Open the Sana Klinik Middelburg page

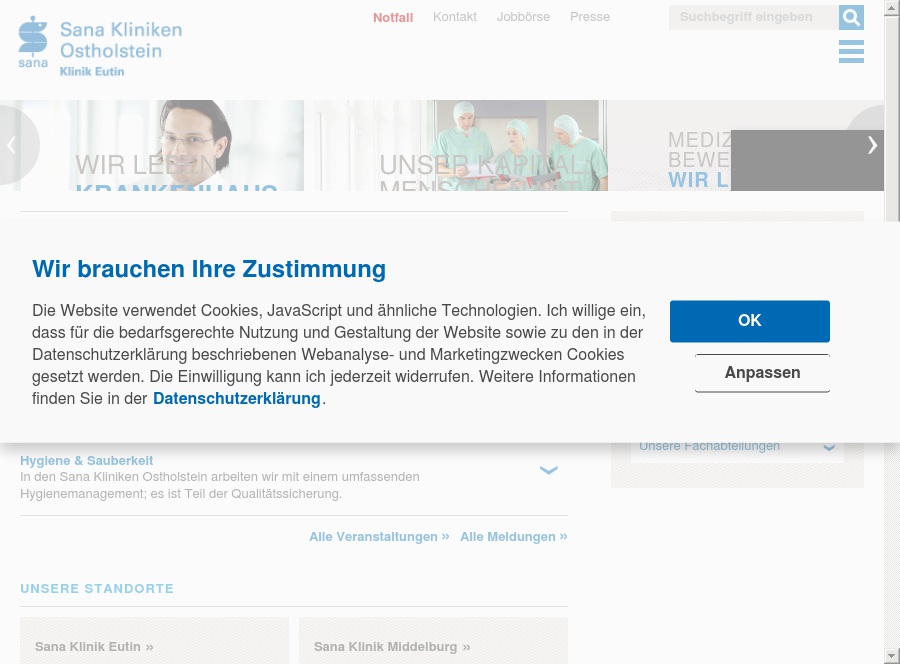[x=391, y=646]
